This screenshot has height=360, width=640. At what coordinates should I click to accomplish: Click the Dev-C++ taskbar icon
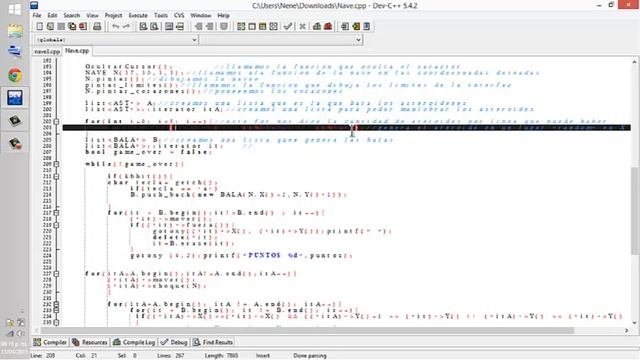click(15, 98)
